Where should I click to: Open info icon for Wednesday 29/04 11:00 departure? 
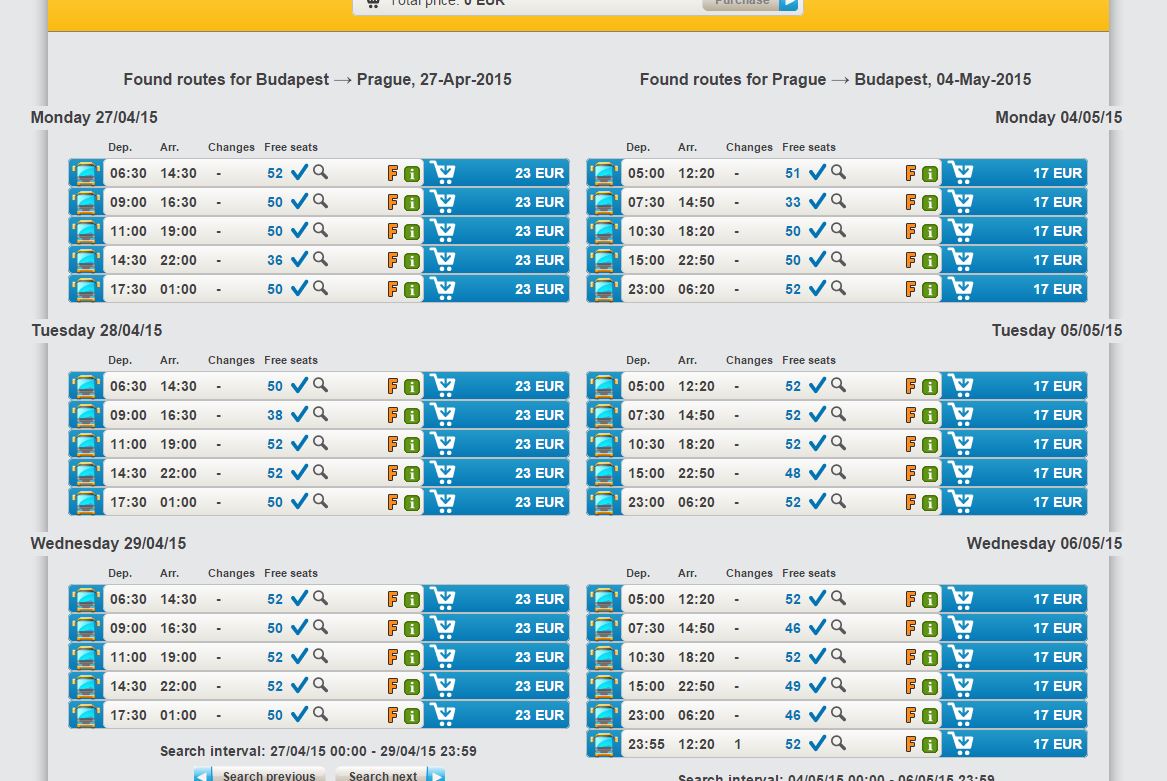[412, 657]
